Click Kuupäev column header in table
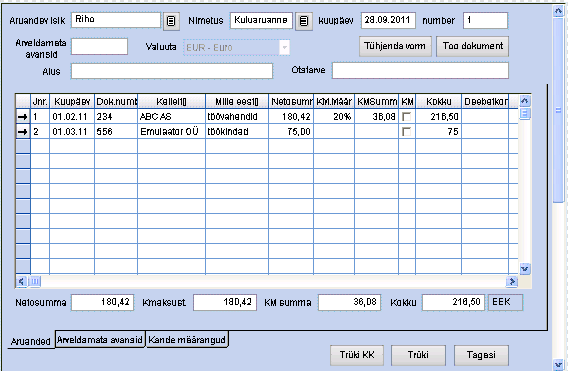The height and width of the screenshot is (371, 568). click(x=72, y=102)
